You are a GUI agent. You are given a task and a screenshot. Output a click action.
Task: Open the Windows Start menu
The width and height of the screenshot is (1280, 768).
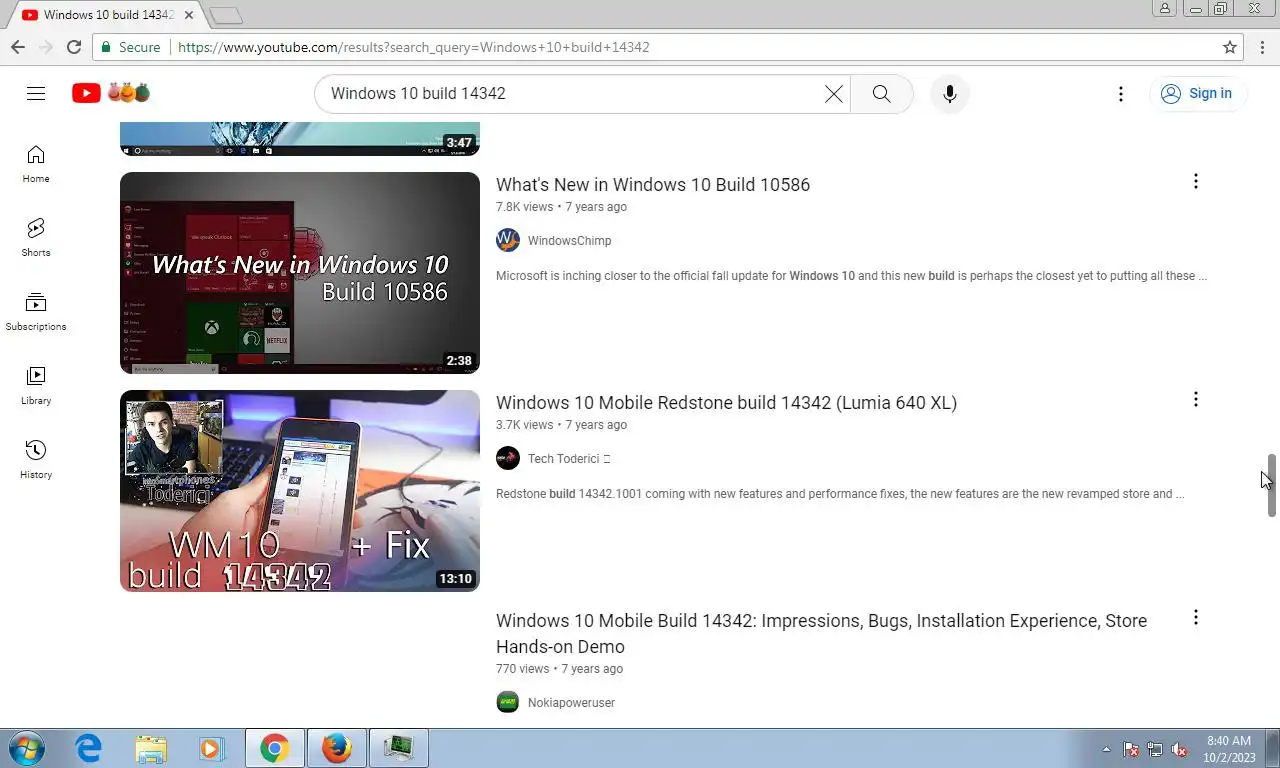pyautogui.click(x=24, y=748)
